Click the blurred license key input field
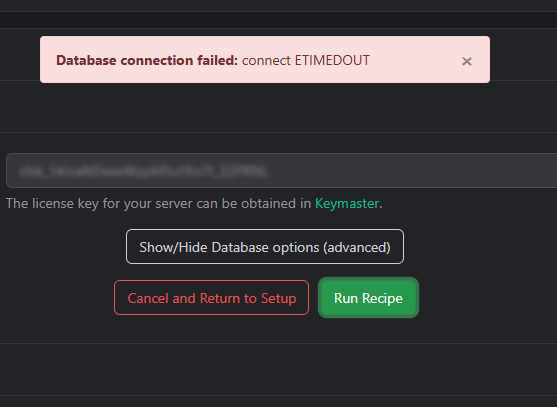Screen dimensions: 557x407 coord(281,170)
